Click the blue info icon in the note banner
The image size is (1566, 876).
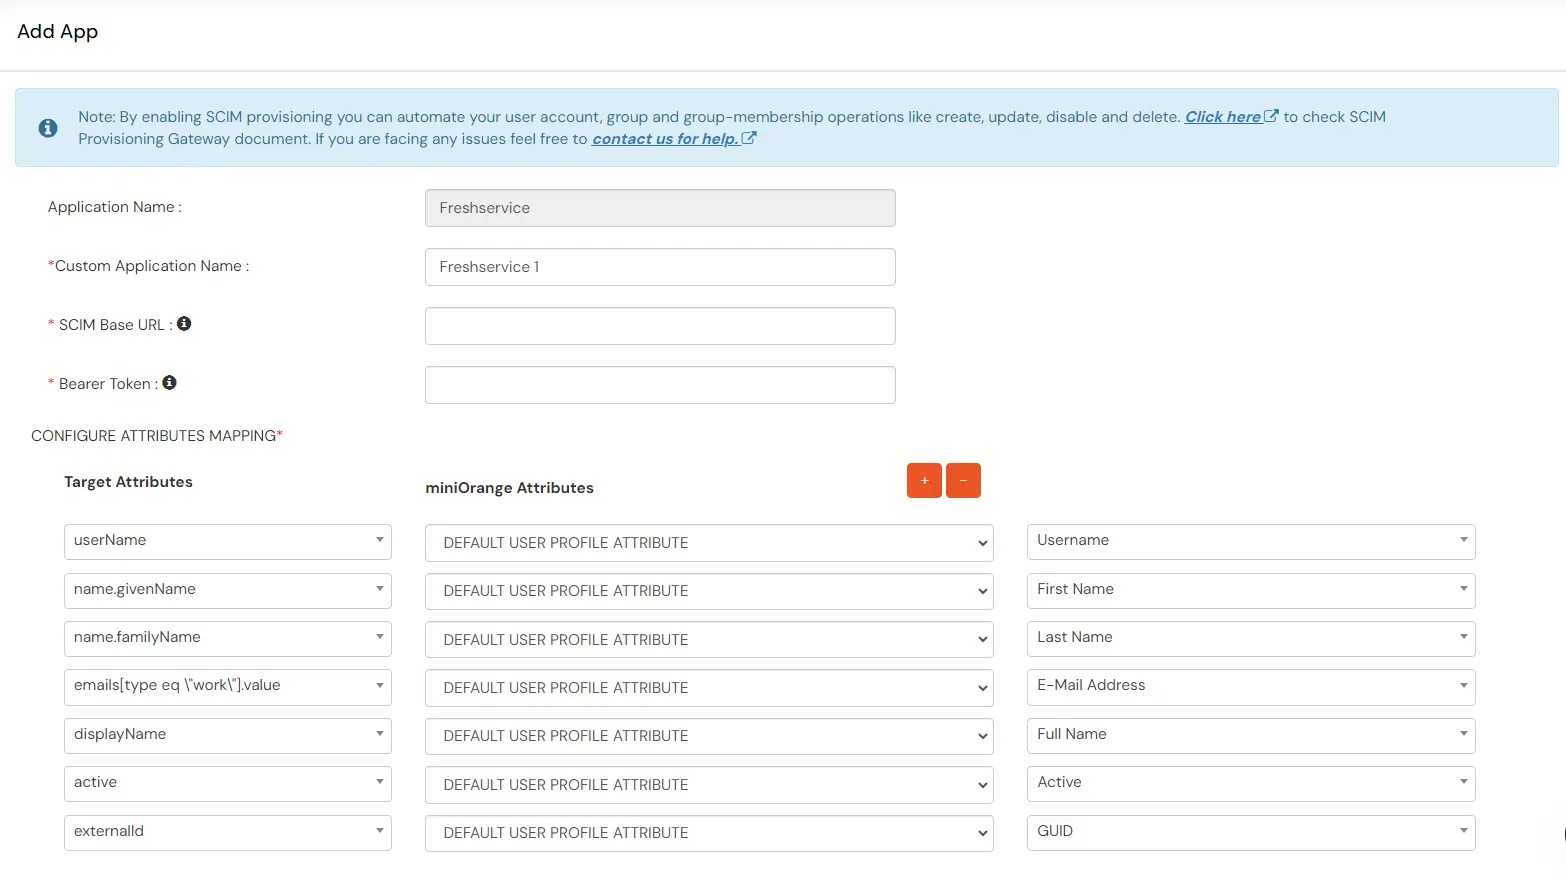click(48, 128)
